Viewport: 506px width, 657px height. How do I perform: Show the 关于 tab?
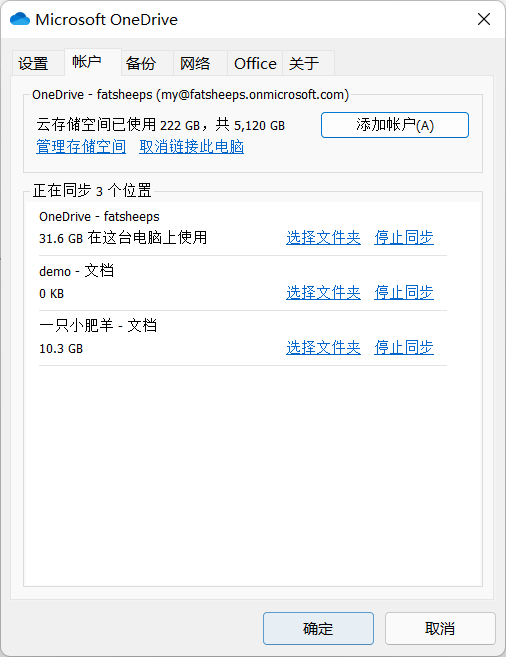point(308,64)
